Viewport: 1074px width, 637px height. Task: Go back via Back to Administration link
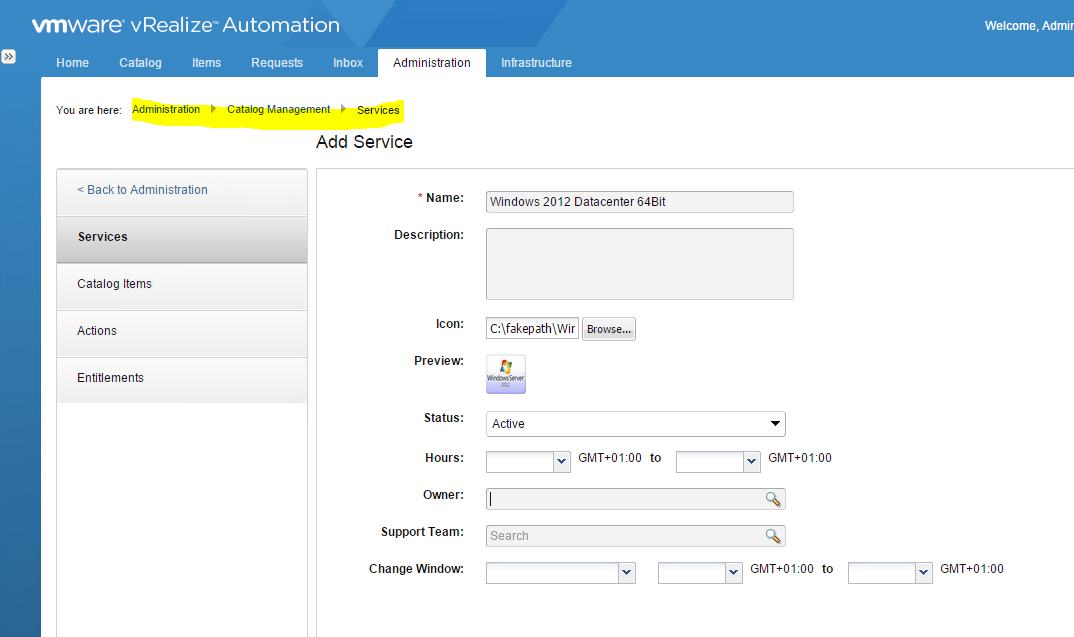(x=142, y=190)
